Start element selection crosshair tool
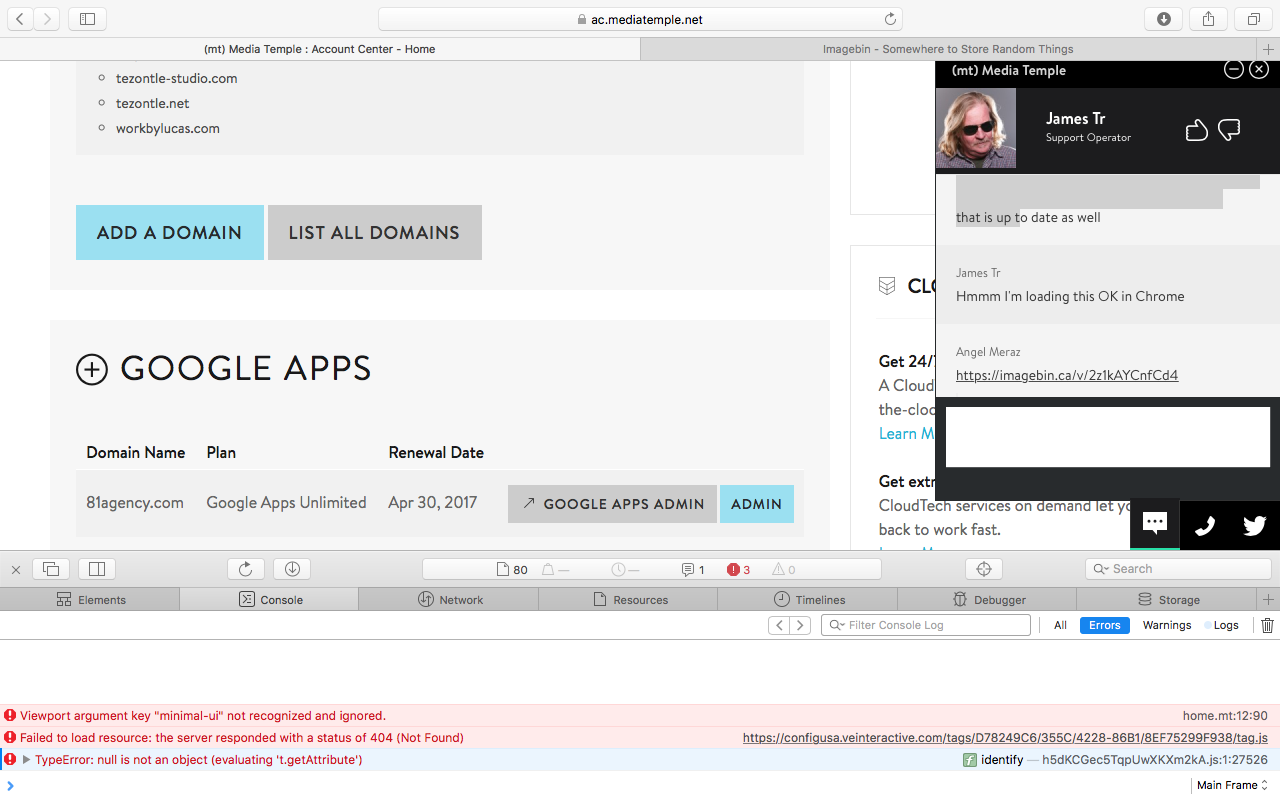Image resolution: width=1280 pixels, height=800 pixels. pos(984,569)
